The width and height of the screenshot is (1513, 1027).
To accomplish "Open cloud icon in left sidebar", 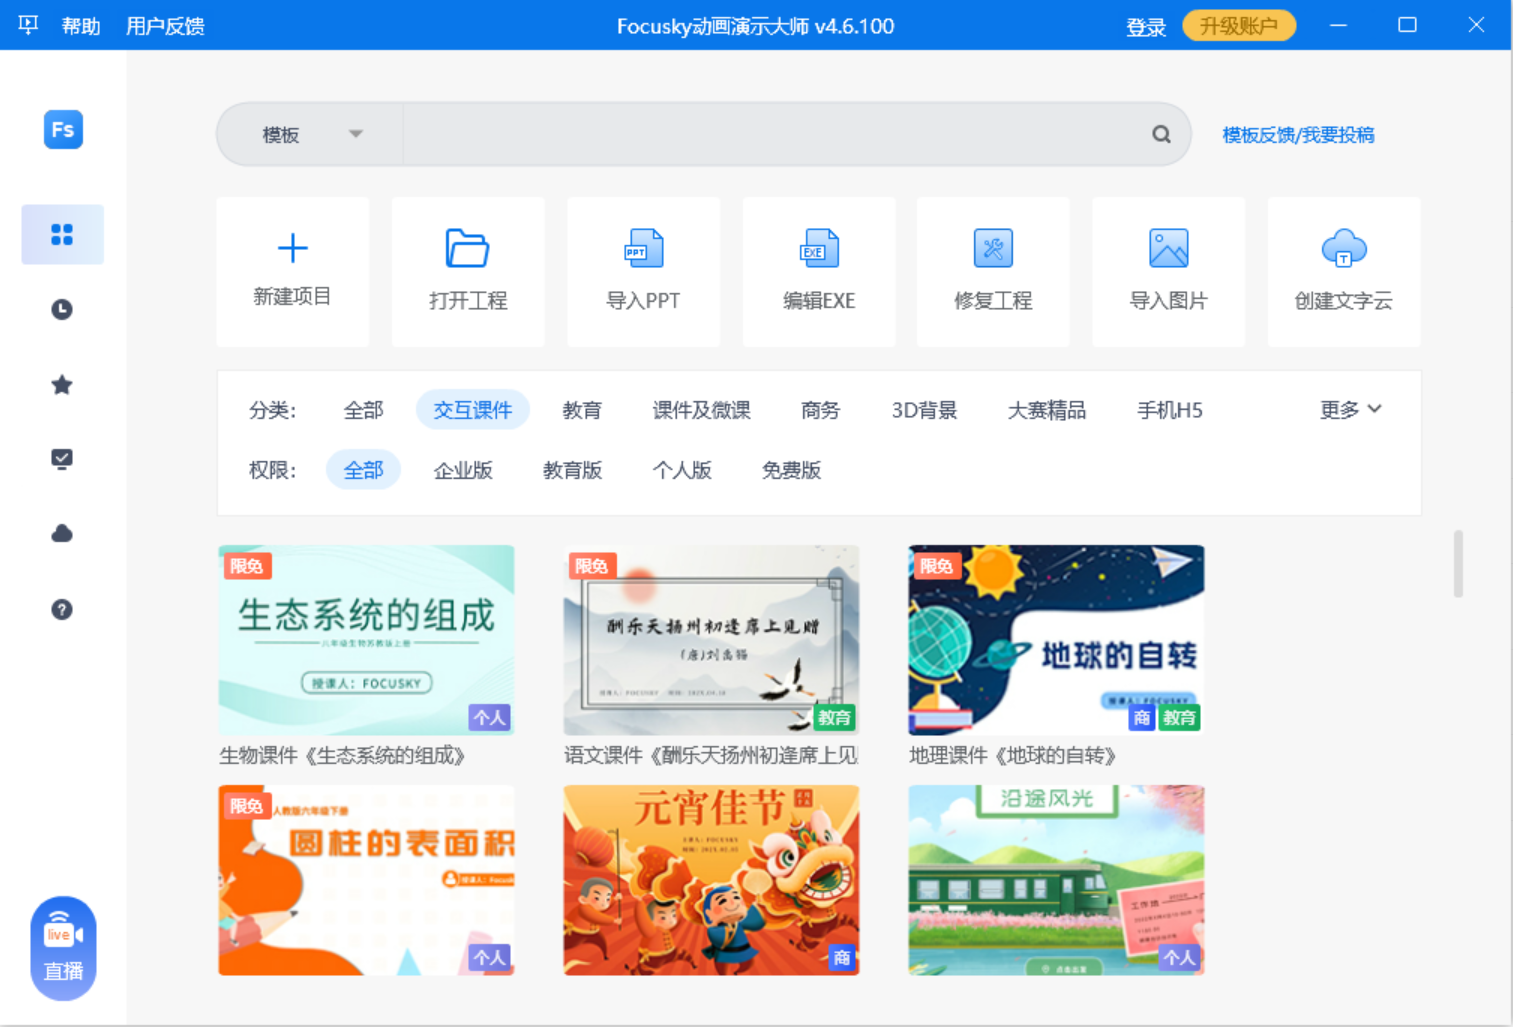I will click(62, 533).
